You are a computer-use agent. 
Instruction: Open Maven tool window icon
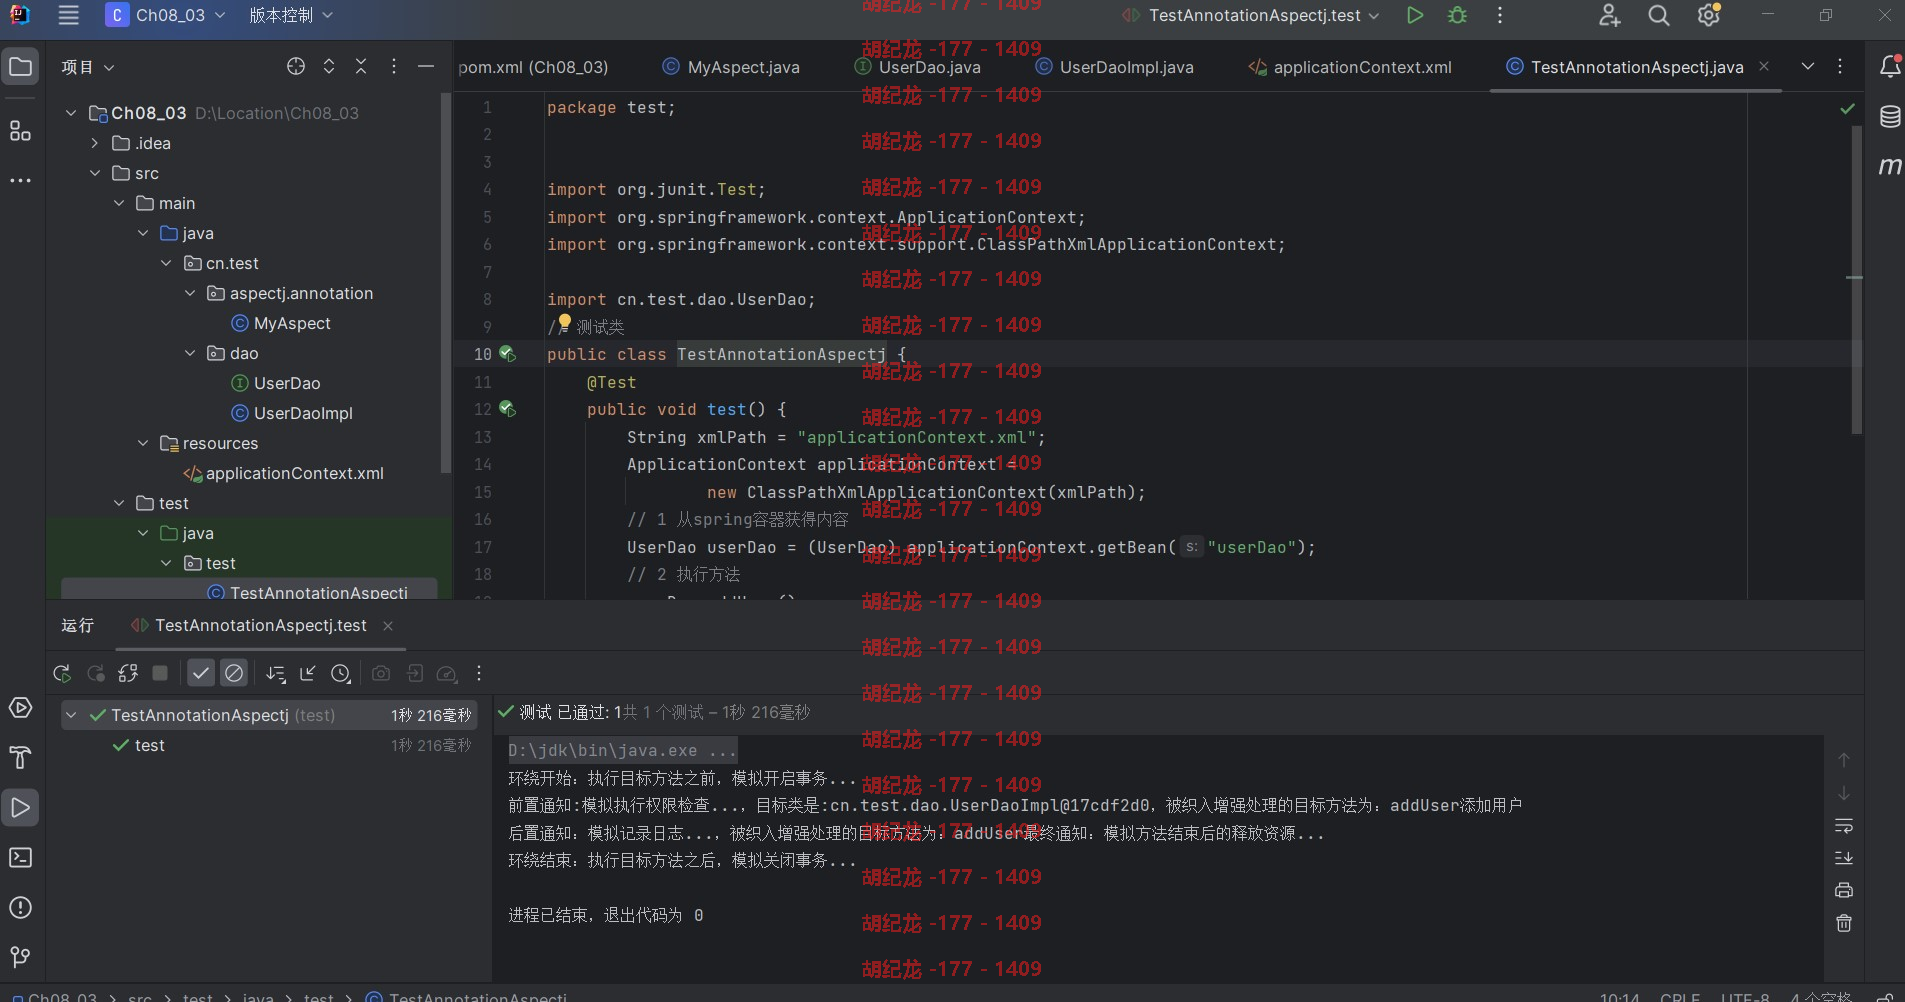point(1890,166)
